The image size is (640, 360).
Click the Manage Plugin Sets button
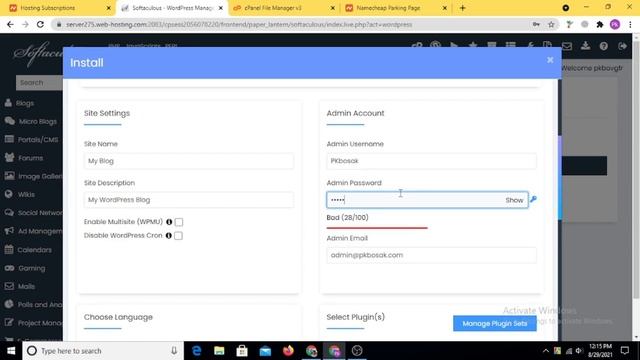[495, 324]
